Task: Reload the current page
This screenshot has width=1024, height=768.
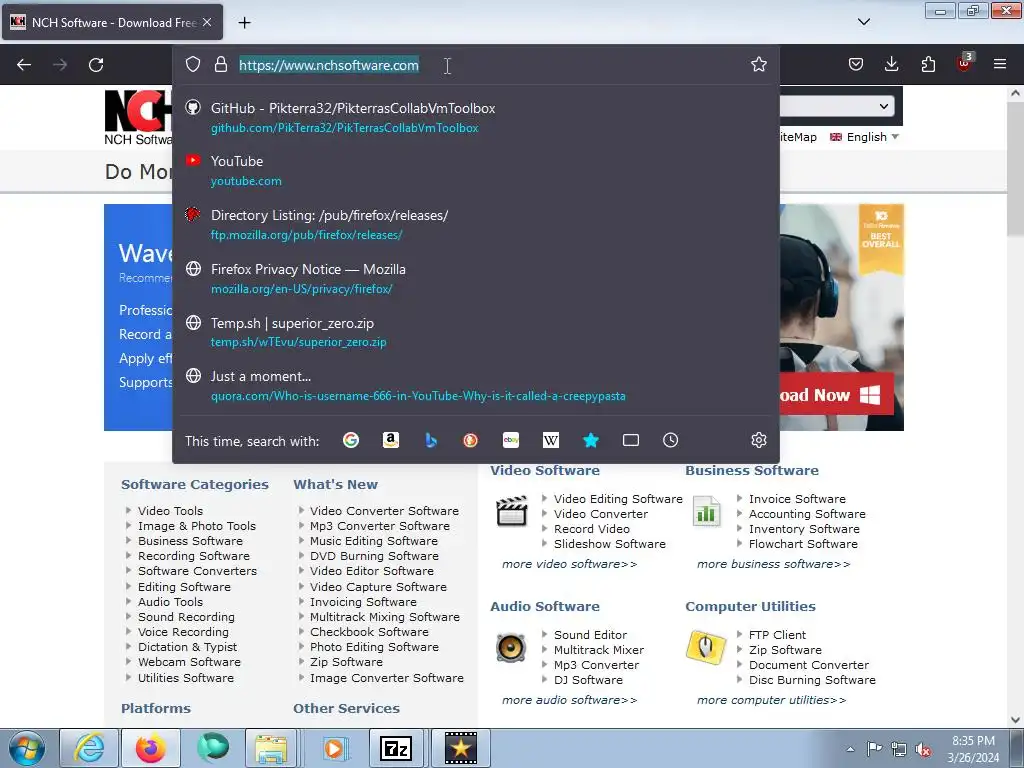Action: (x=96, y=65)
